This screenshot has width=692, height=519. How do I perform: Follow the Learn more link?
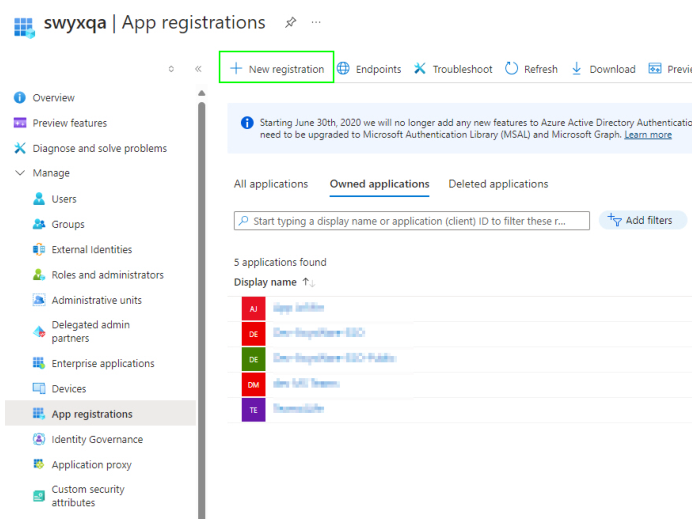(x=648, y=135)
